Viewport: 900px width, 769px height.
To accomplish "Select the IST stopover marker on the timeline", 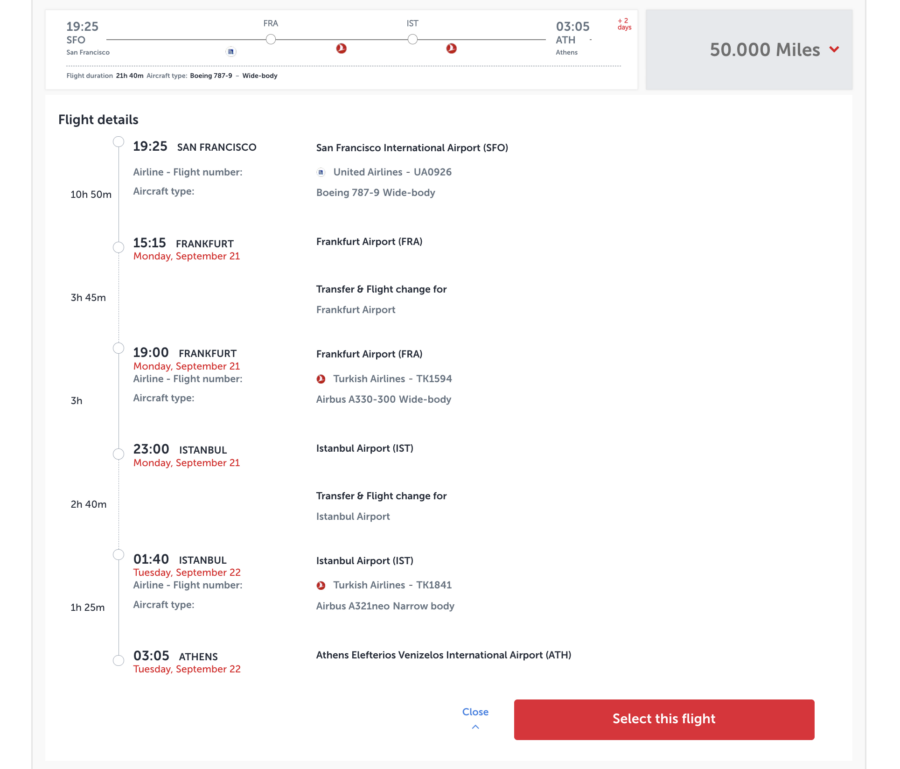I will (x=413, y=40).
